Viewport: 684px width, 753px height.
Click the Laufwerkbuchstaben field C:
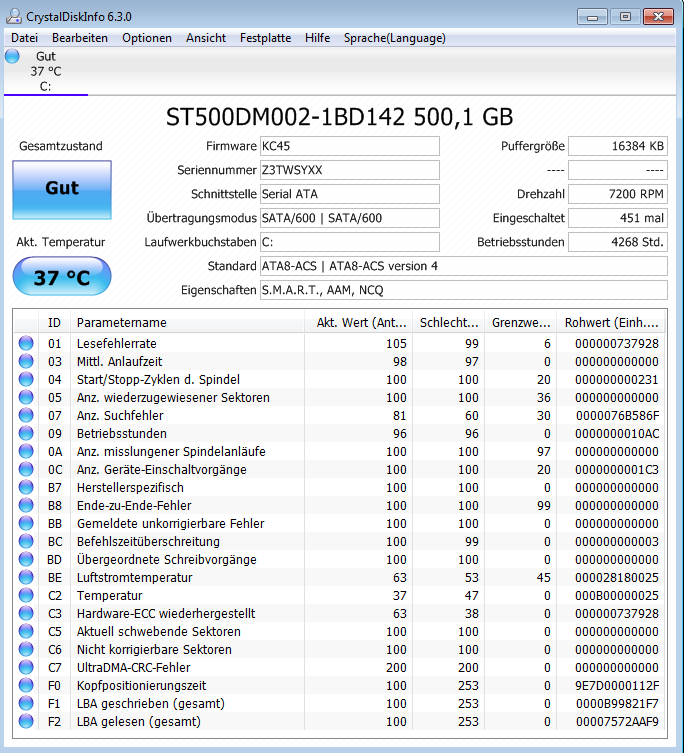tap(350, 242)
